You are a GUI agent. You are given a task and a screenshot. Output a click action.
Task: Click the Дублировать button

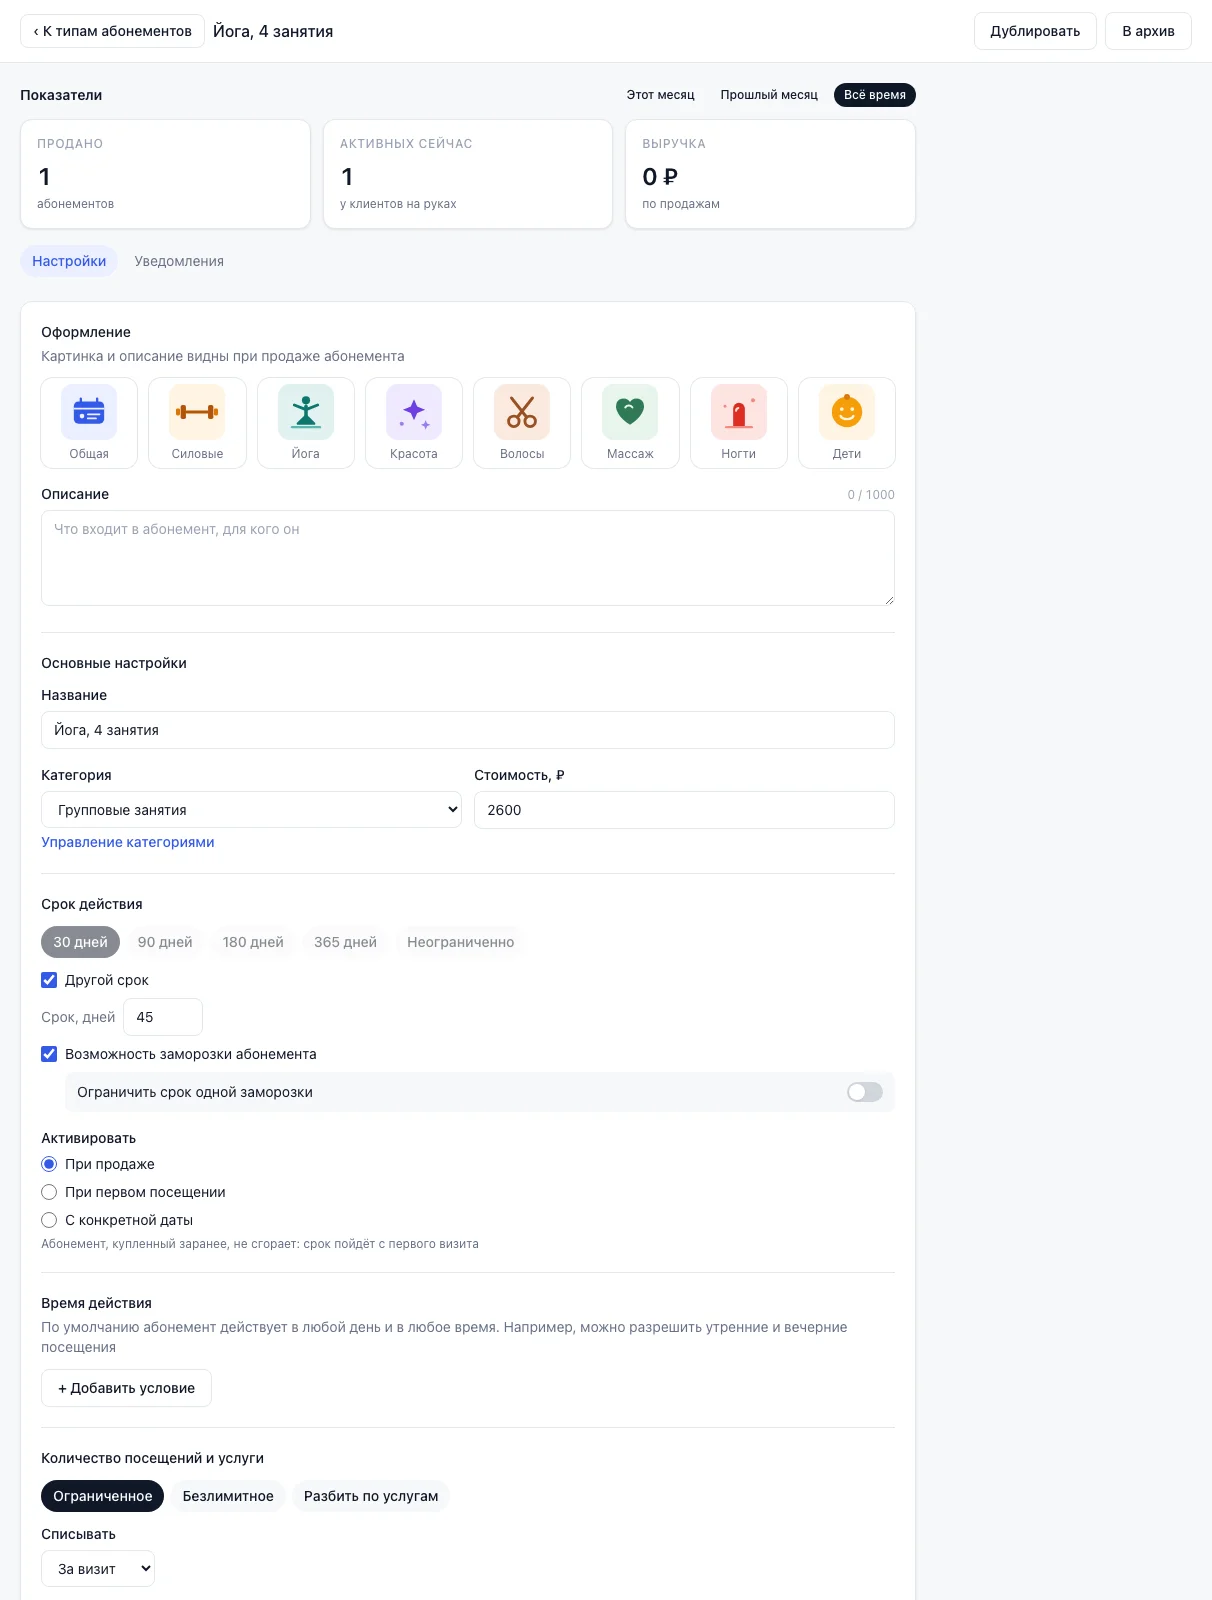(1035, 31)
